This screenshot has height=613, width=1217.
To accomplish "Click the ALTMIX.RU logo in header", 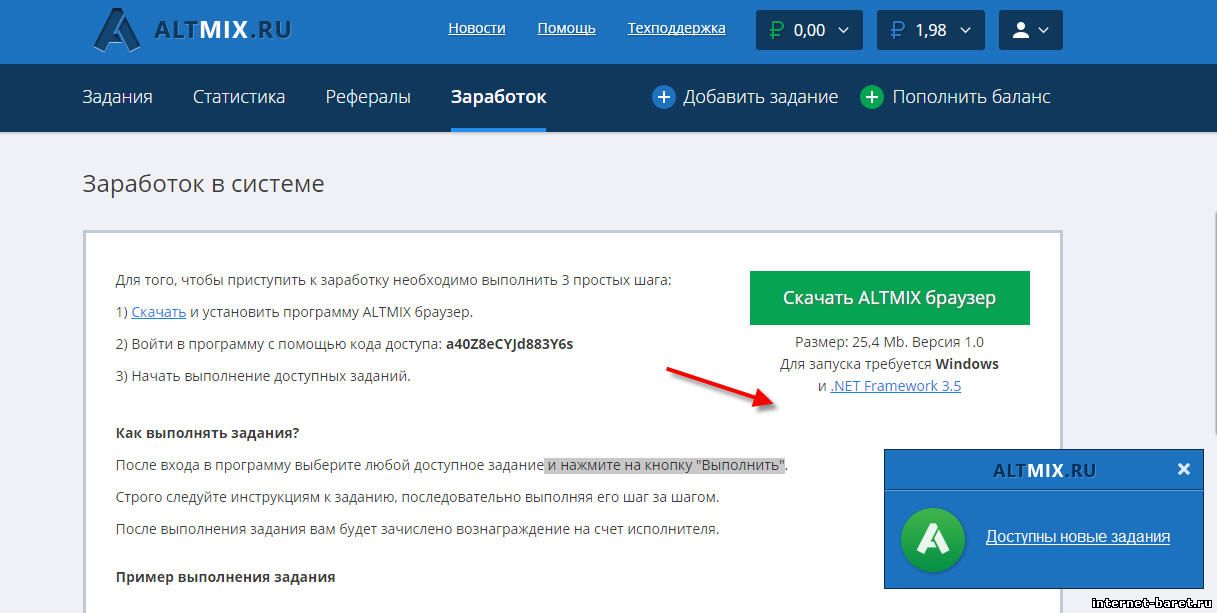I will (x=192, y=30).
